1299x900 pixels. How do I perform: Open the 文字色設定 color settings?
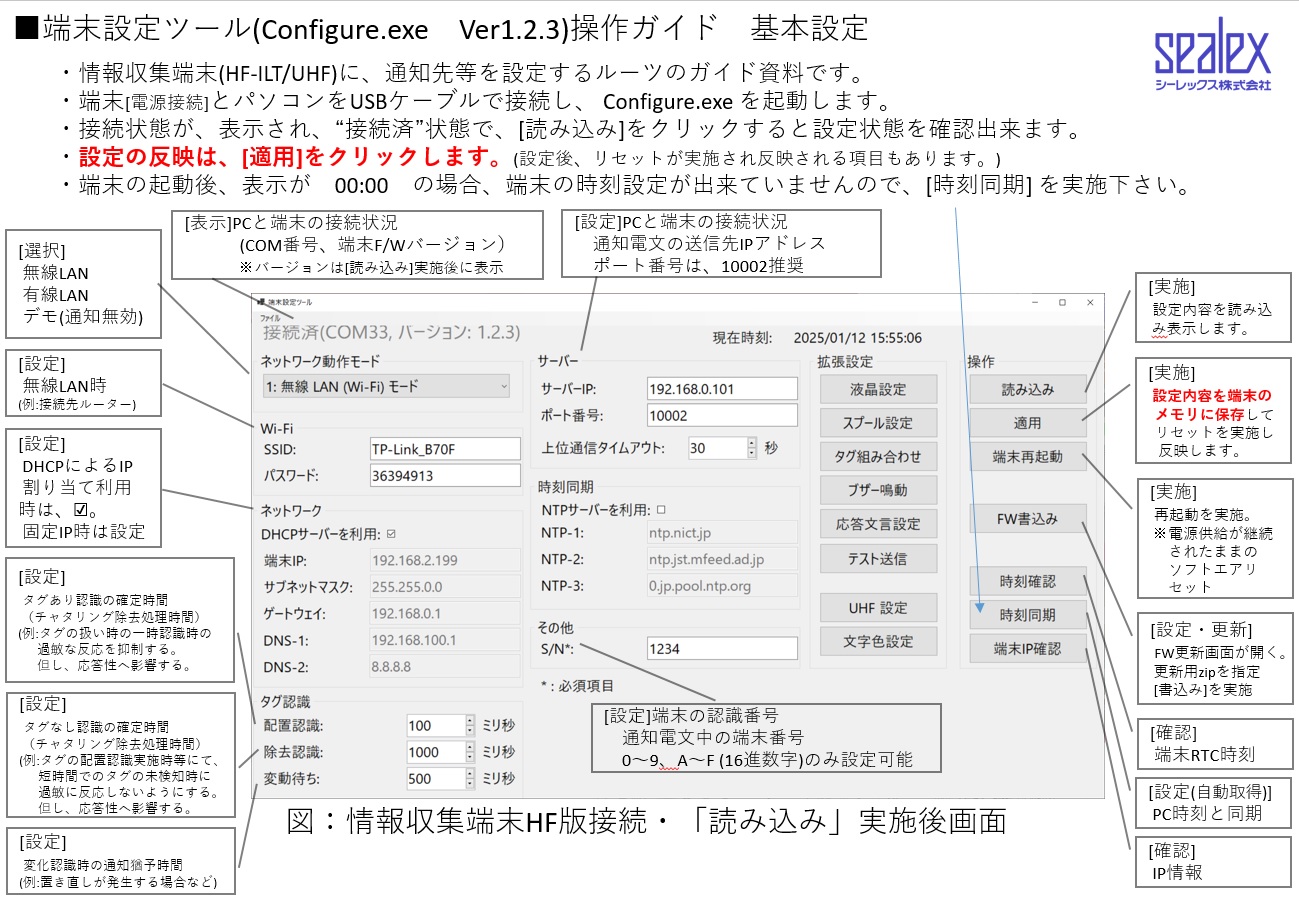pos(878,640)
